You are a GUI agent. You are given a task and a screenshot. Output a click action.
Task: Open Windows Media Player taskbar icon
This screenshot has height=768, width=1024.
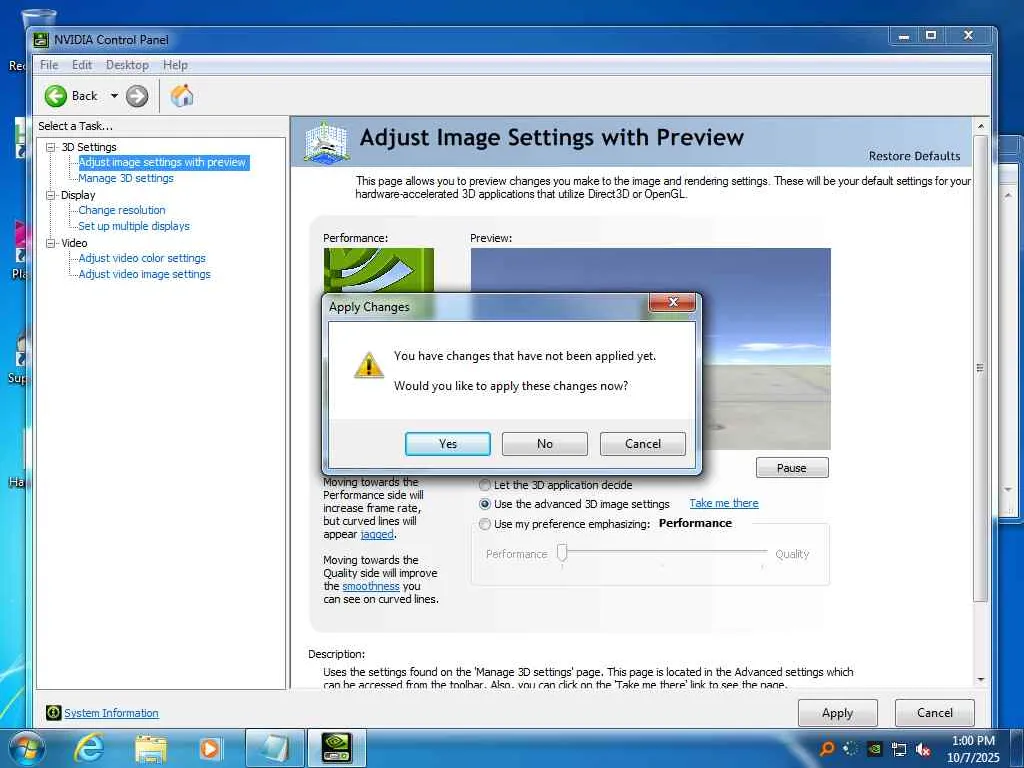tap(210, 748)
